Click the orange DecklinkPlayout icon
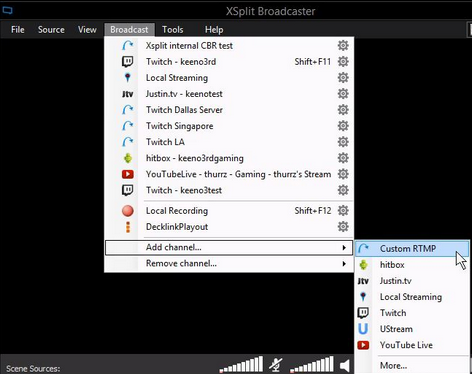 coord(128,227)
